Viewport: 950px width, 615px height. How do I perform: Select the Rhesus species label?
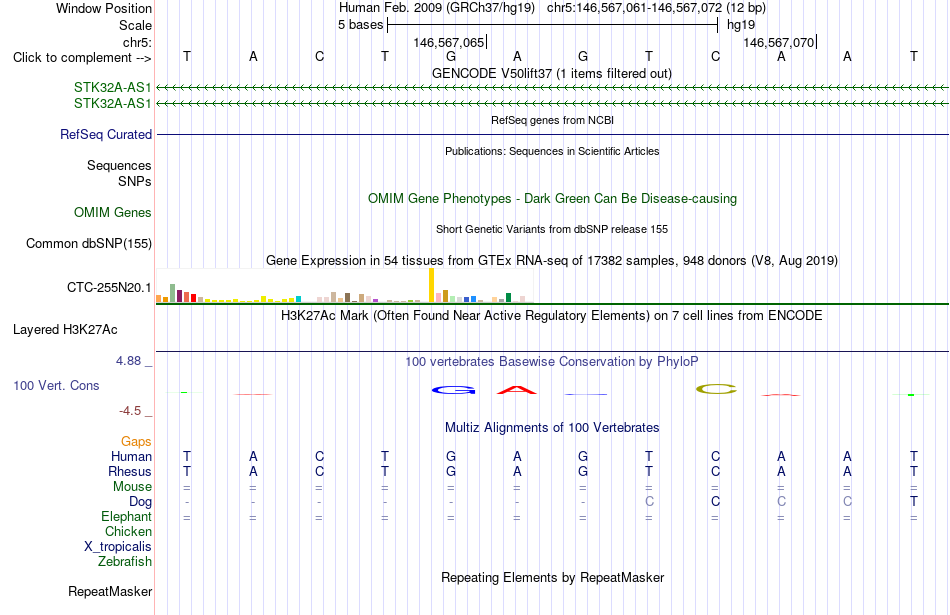coord(130,471)
